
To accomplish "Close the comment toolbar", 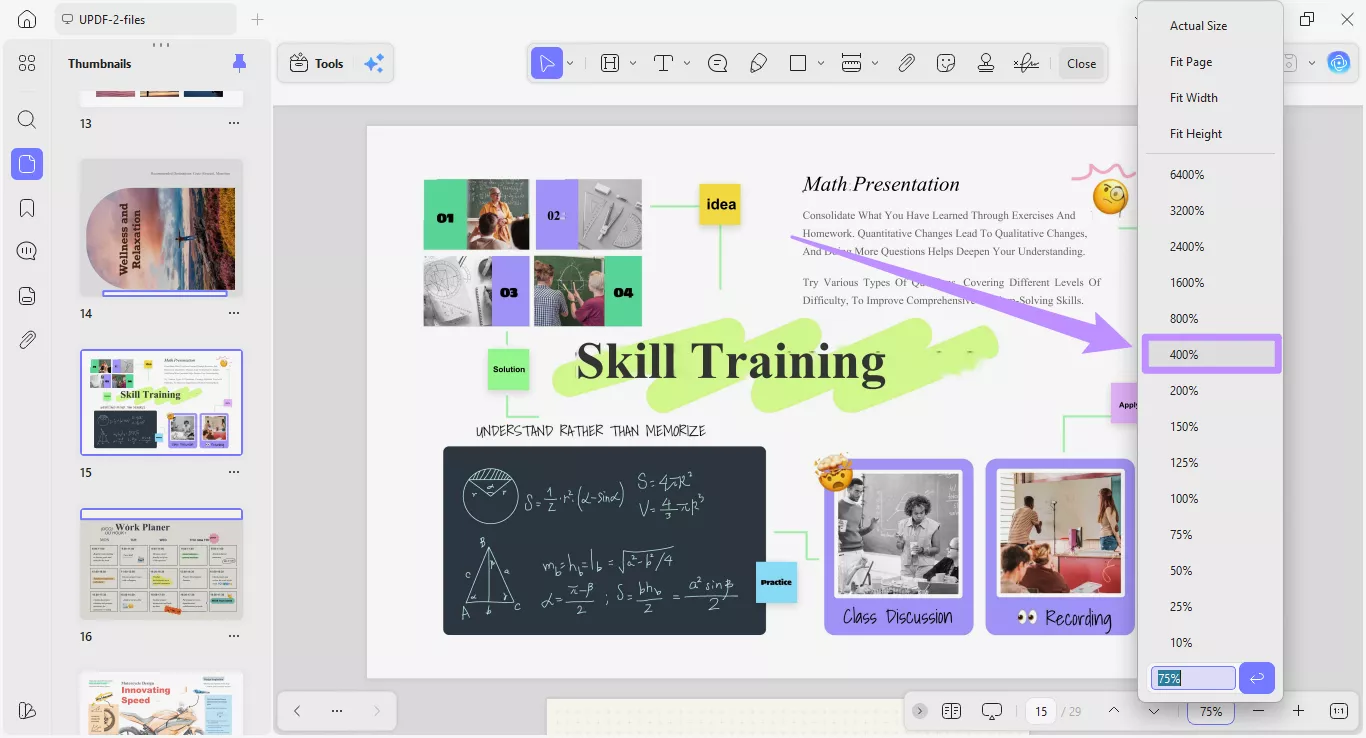I will point(1081,63).
